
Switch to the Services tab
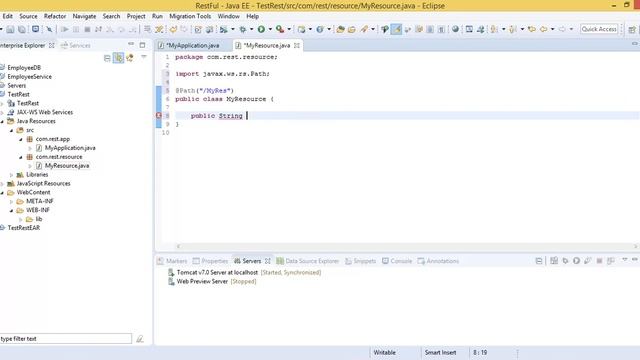click(76, 45)
